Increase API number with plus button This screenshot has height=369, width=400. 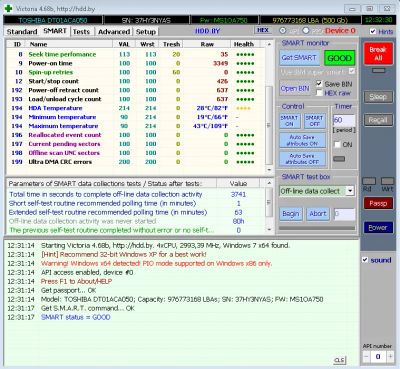(390, 357)
